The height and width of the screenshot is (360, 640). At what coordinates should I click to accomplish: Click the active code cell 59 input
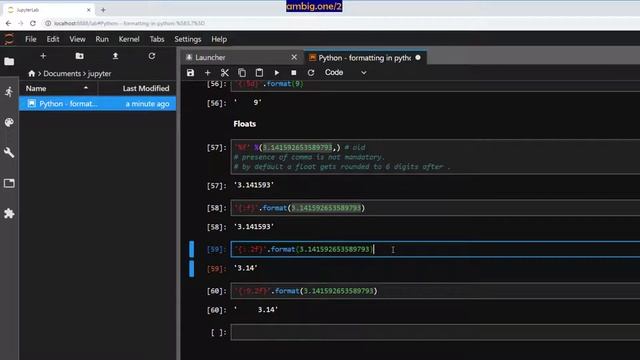[x=435, y=249]
